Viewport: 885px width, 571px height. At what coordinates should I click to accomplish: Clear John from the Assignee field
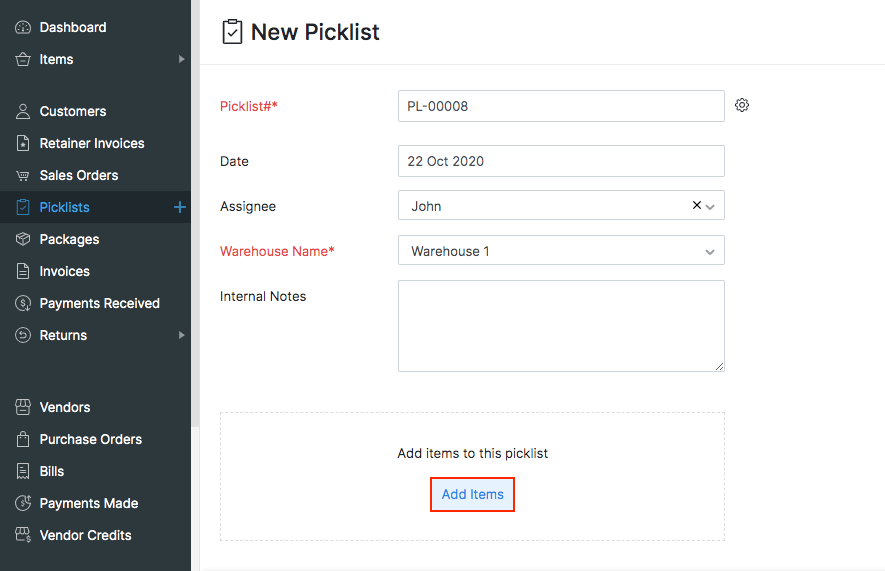click(697, 205)
